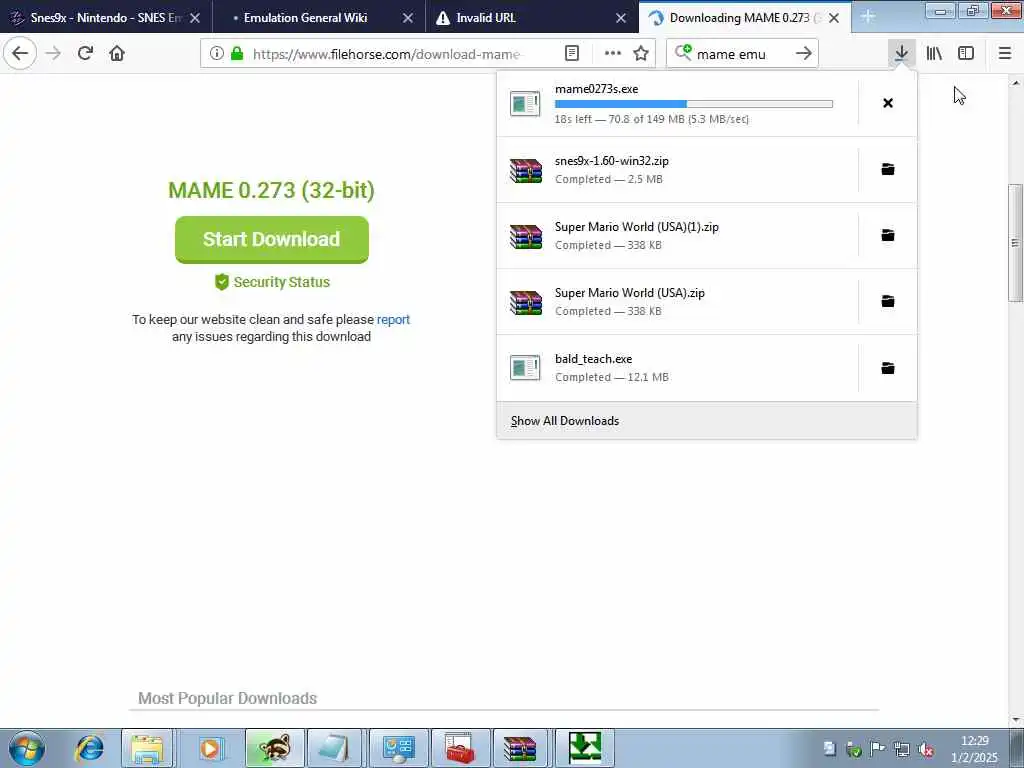Screen dimensions: 1024x768
Task: Toggle the downloads panel arrow button
Action: click(x=901, y=54)
